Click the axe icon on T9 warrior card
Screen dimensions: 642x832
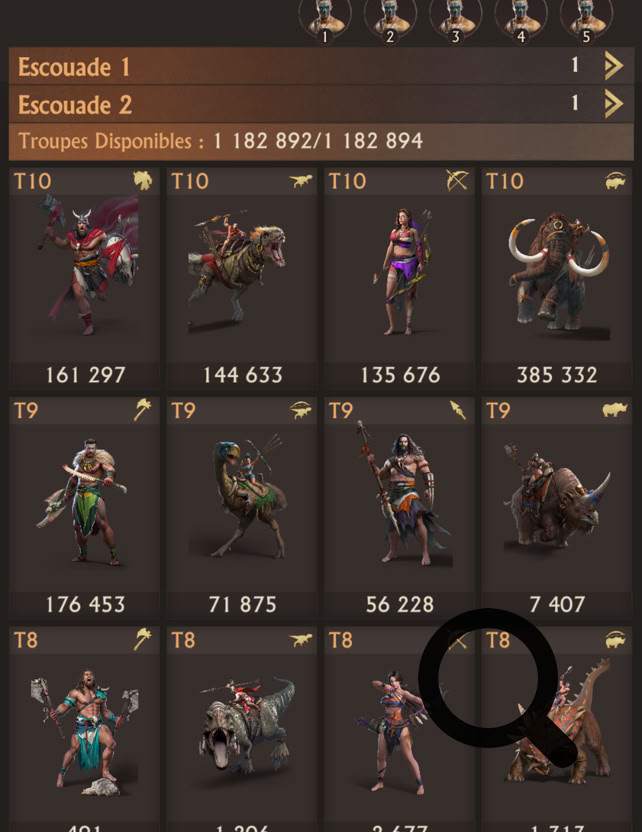coord(142,410)
